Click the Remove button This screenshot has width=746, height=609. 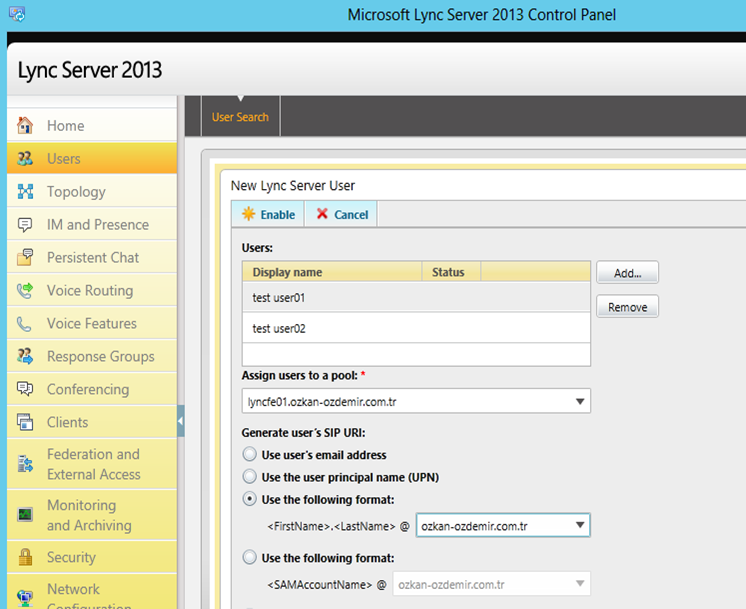(x=627, y=307)
